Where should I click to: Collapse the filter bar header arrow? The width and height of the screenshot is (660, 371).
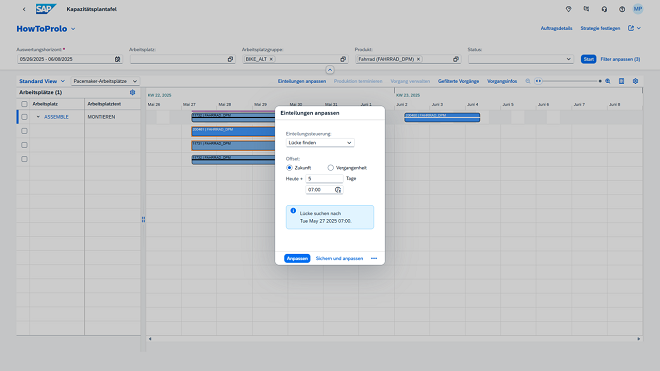coord(330,70)
